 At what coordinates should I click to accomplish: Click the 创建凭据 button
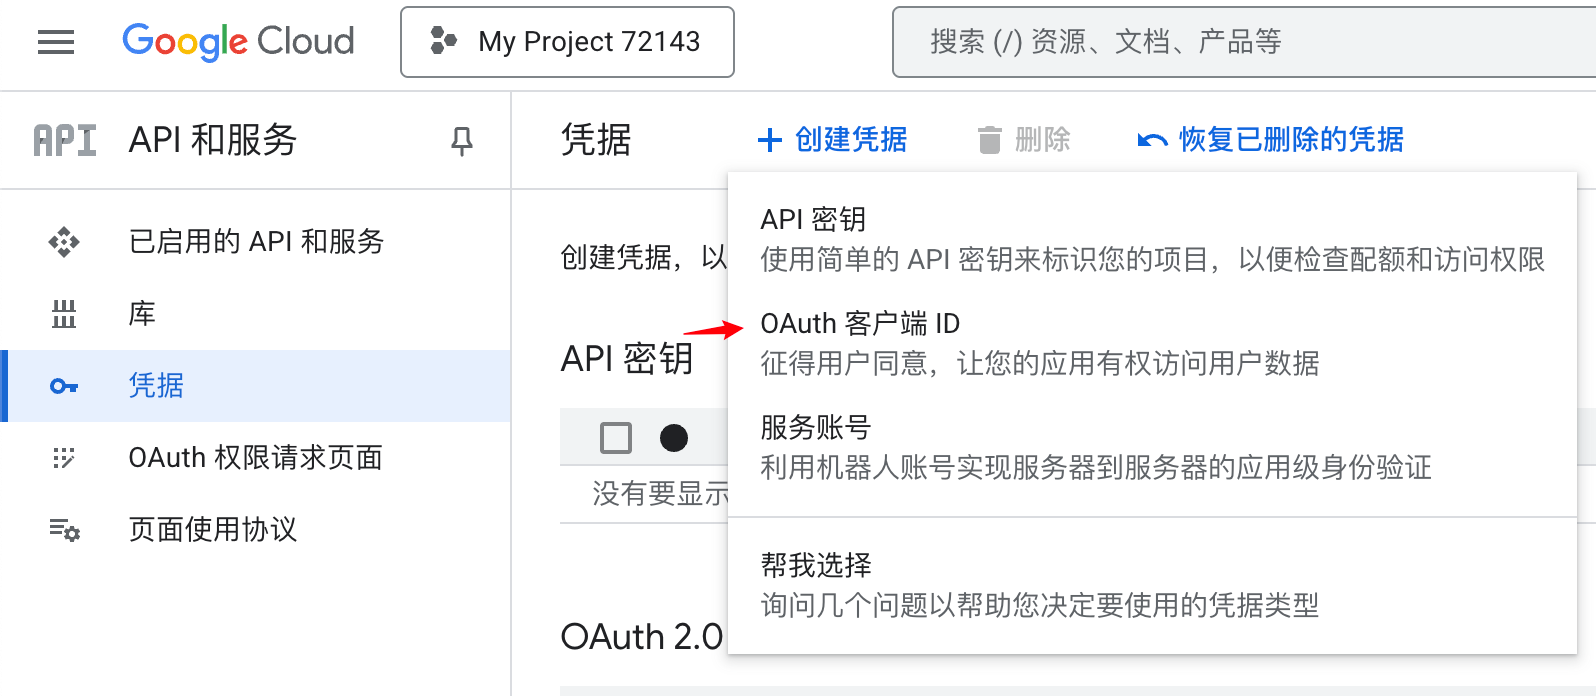[x=832, y=140]
